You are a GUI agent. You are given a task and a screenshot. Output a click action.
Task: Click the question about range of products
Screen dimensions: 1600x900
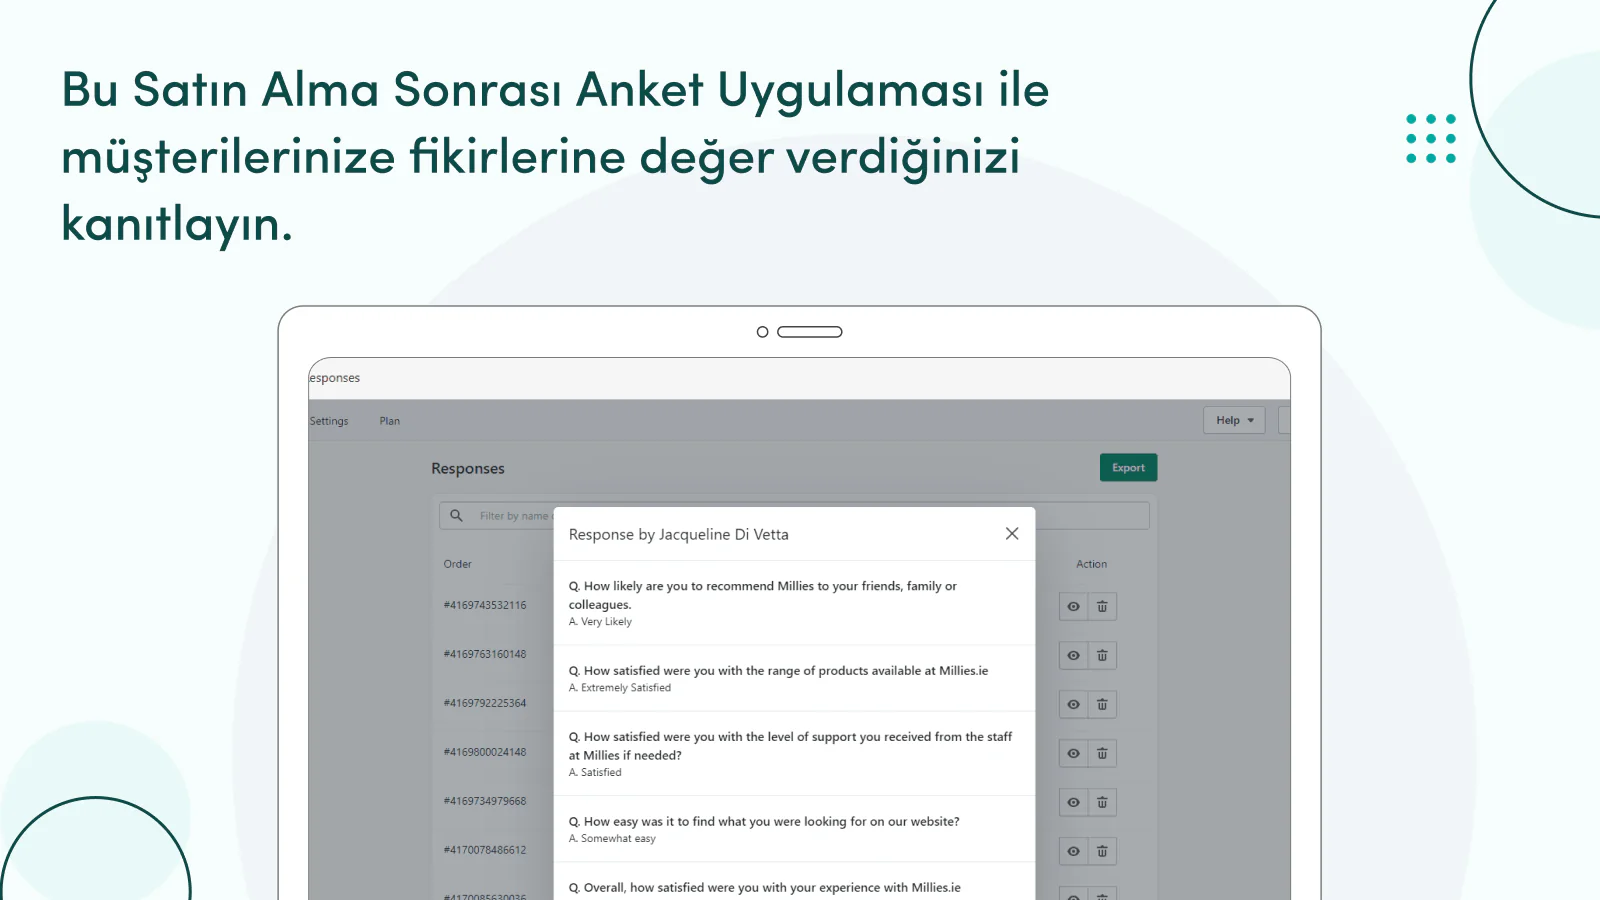pyautogui.click(x=778, y=671)
